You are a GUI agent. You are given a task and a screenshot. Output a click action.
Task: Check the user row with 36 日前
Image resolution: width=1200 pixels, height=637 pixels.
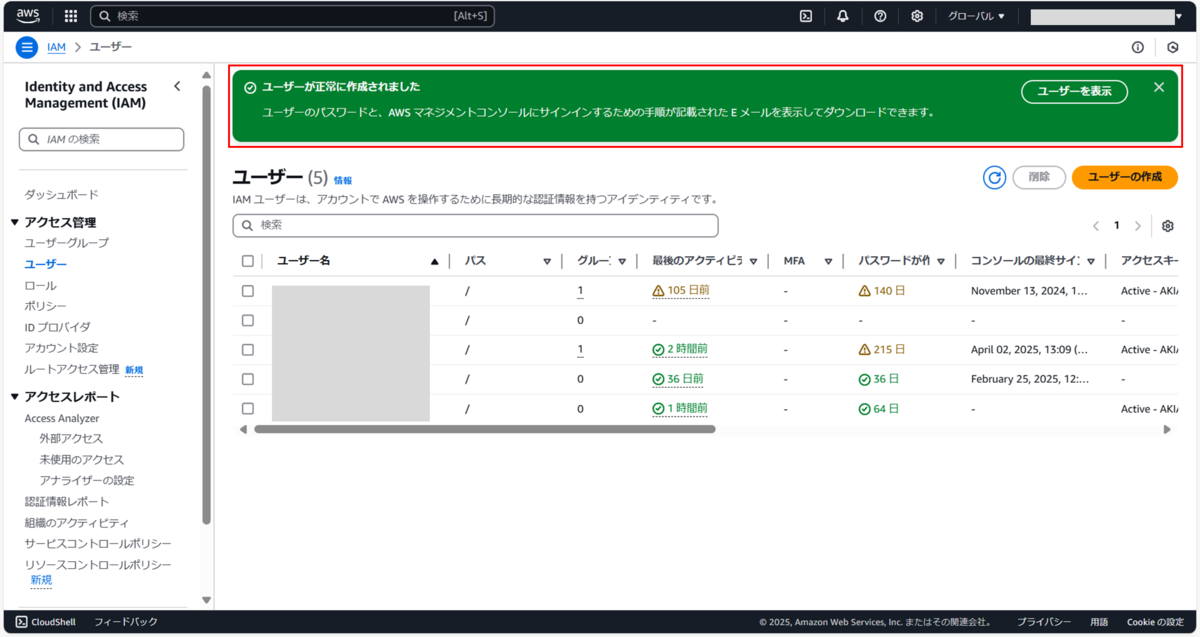tap(248, 379)
